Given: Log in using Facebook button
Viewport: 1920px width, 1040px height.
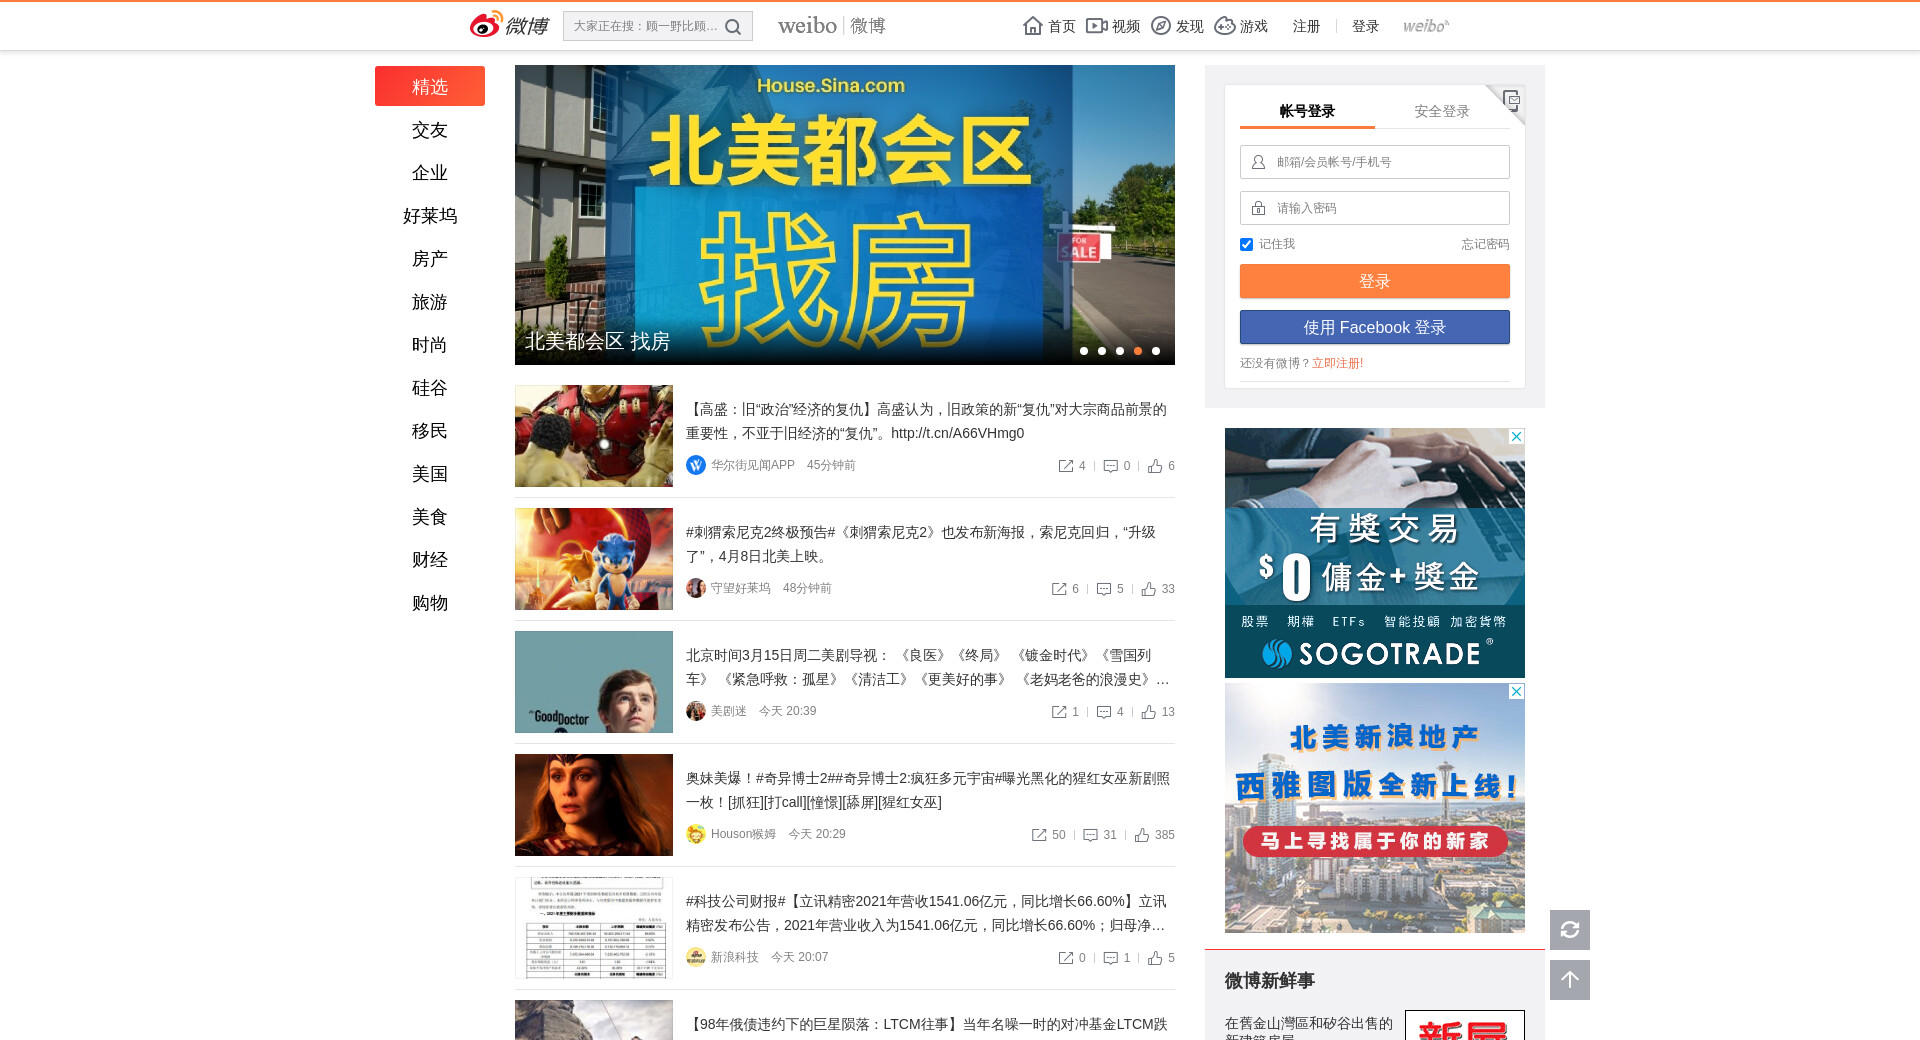Looking at the screenshot, I should [1374, 327].
